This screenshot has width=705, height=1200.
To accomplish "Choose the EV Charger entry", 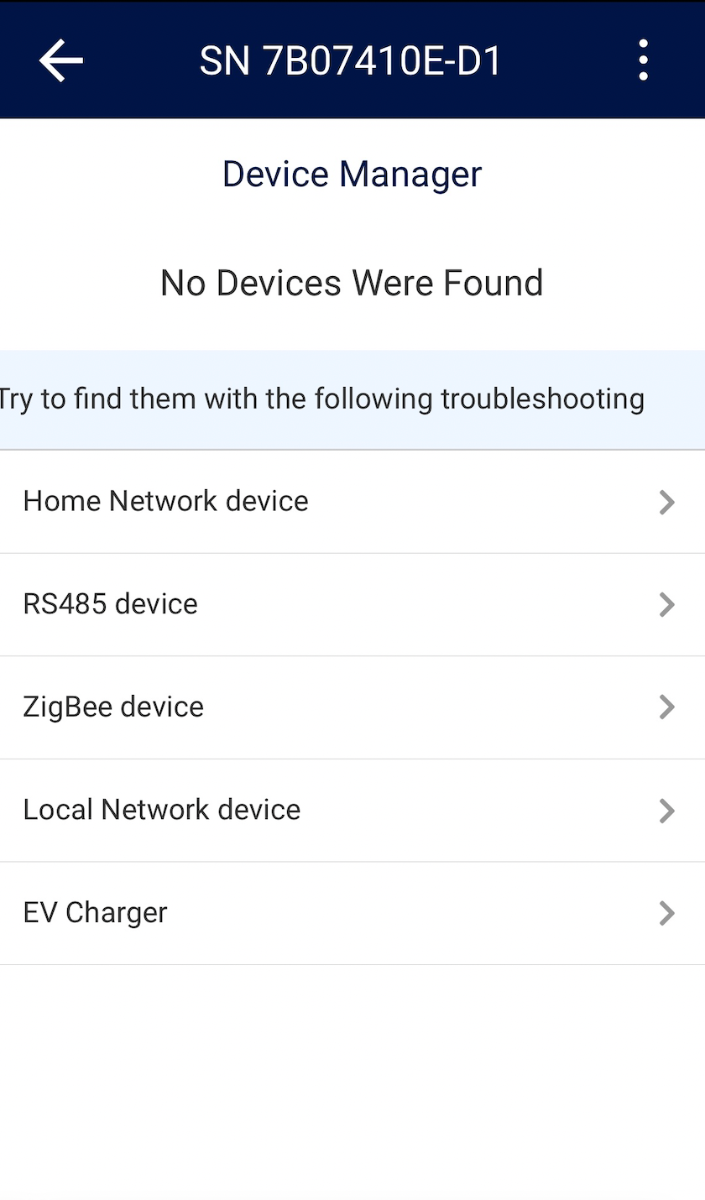I will coord(352,913).
